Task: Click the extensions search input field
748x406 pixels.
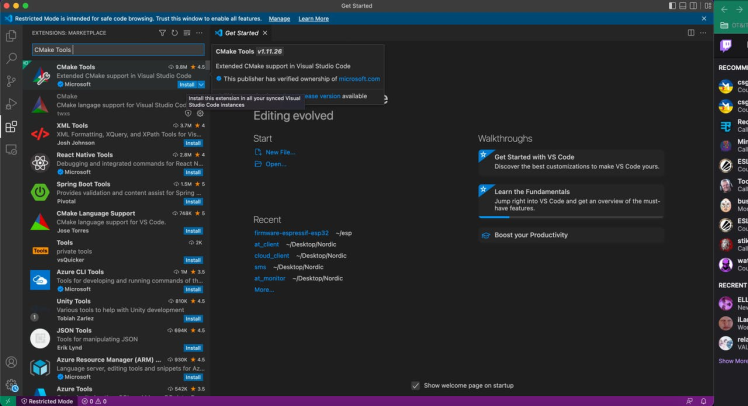Action: (118, 50)
